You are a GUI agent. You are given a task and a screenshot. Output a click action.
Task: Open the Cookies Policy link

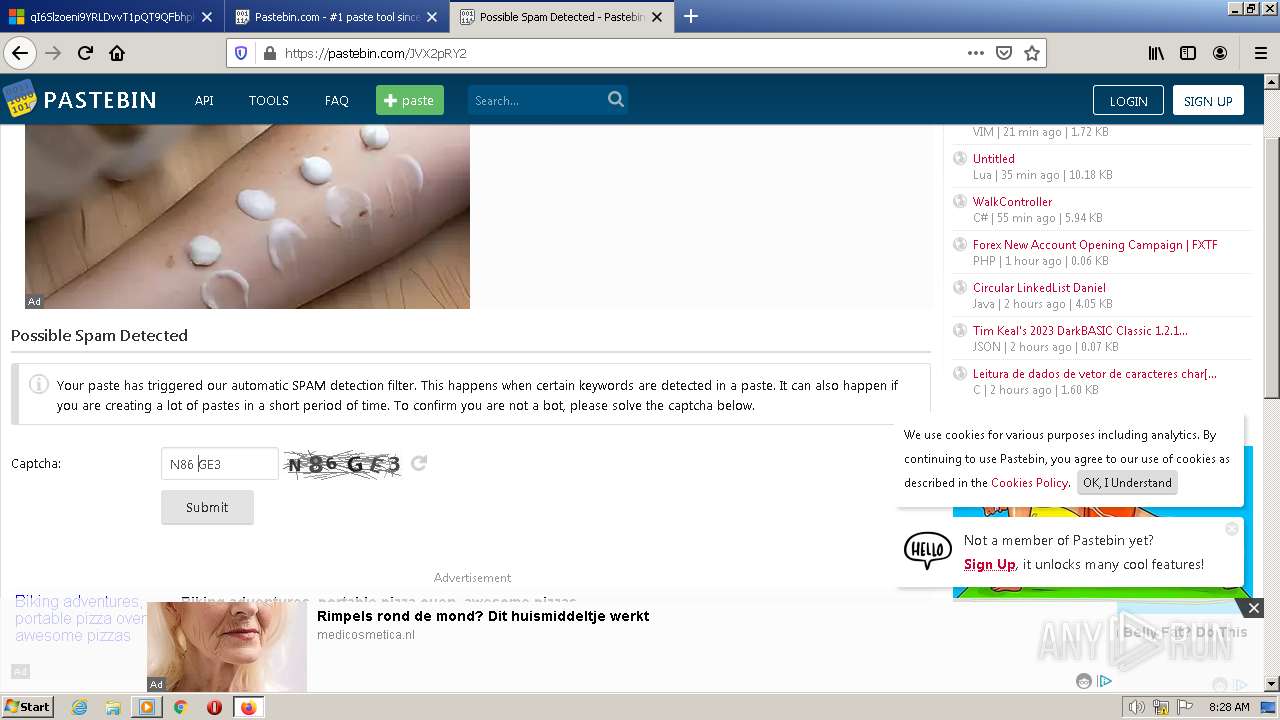click(x=1029, y=482)
